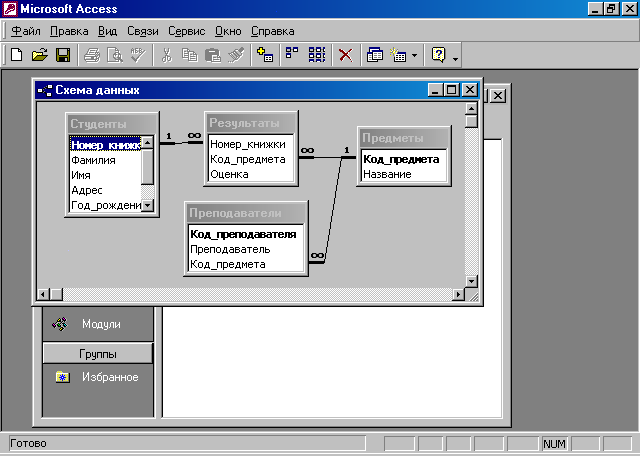The width and height of the screenshot is (640, 456).
Task: Open the Окно menu
Action: pos(228,31)
